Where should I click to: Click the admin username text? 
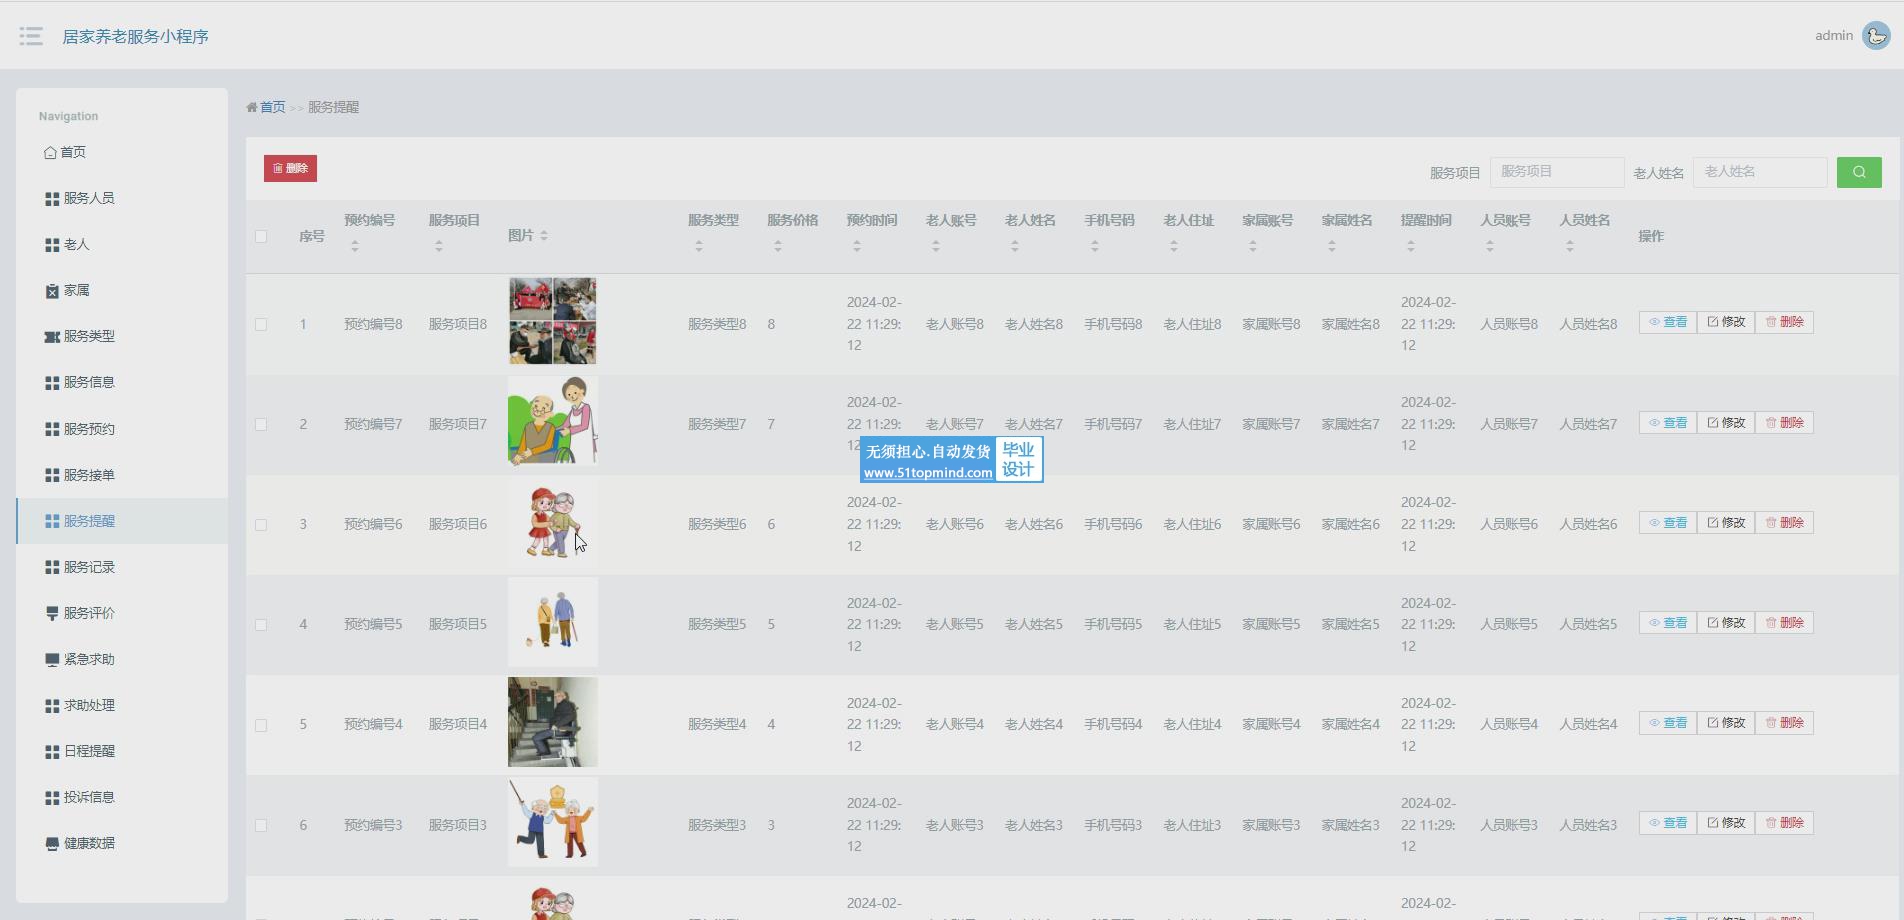point(1834,36)
